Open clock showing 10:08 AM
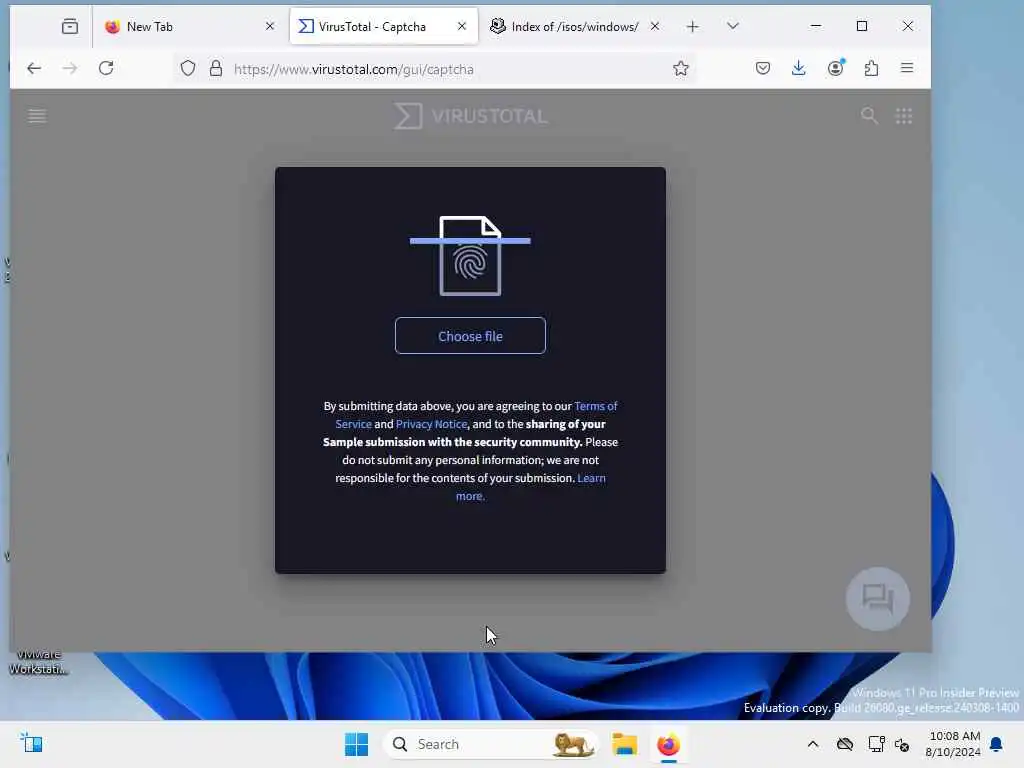 tap(953, 744)
